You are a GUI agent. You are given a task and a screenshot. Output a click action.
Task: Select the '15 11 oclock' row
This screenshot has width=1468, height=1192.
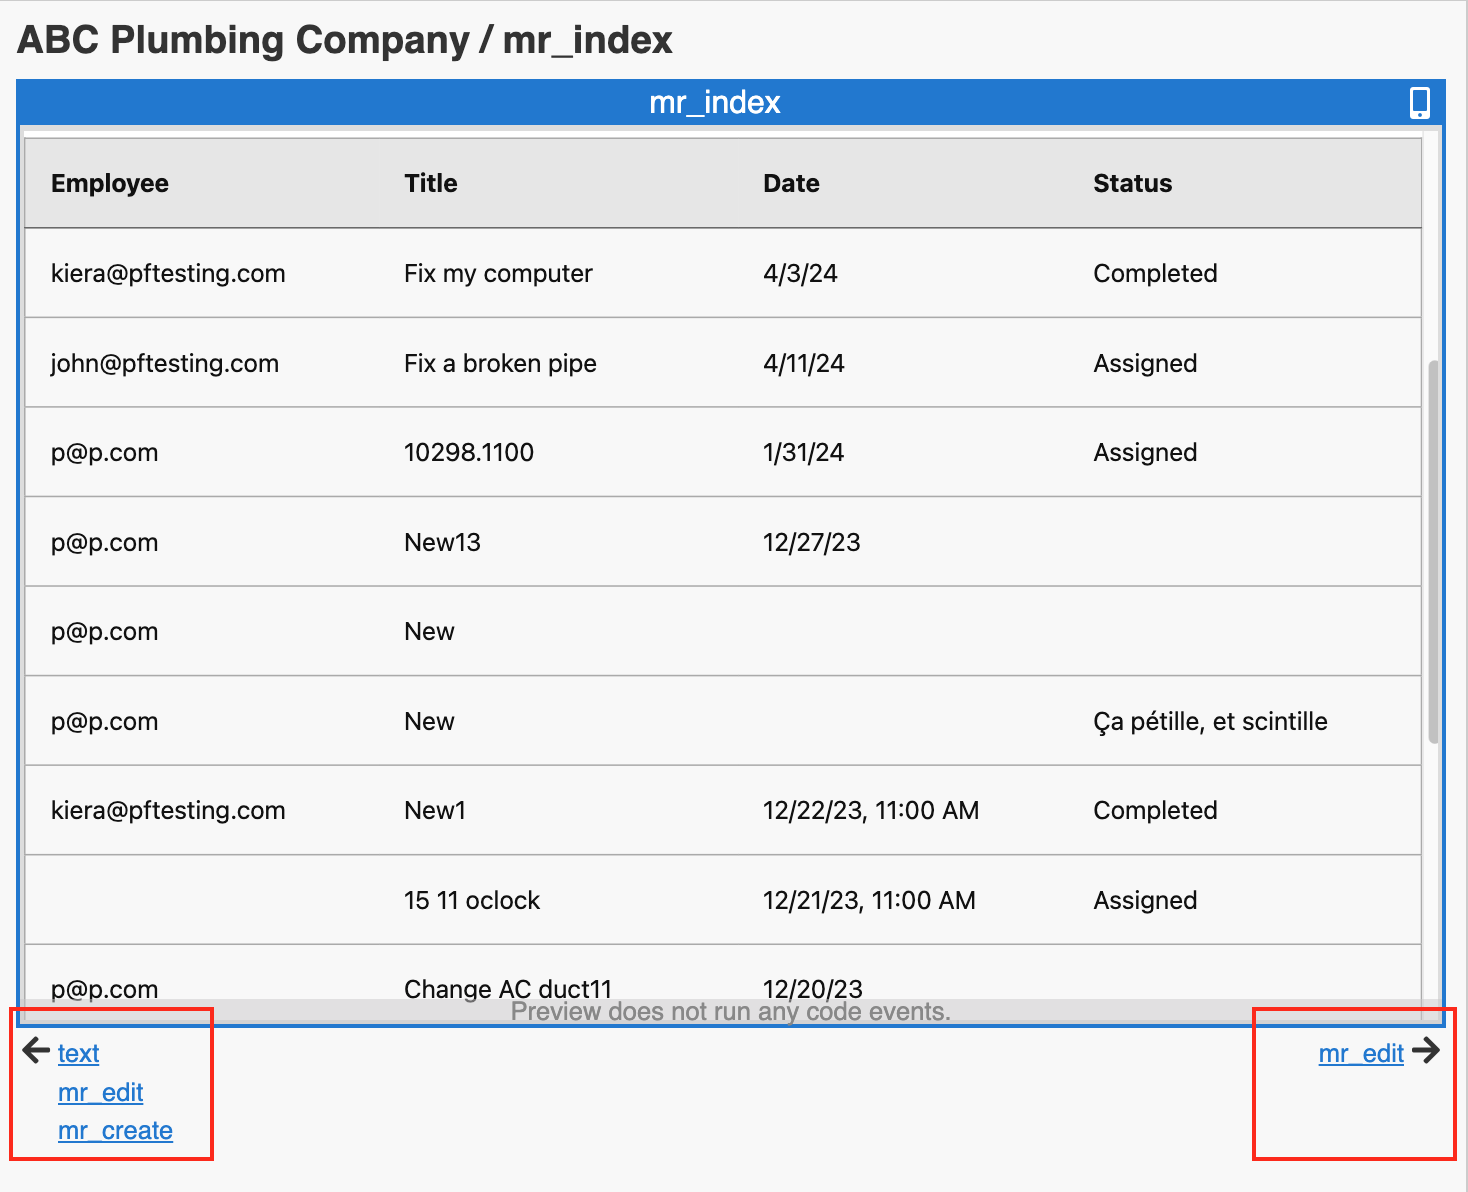tap(471, 901)
